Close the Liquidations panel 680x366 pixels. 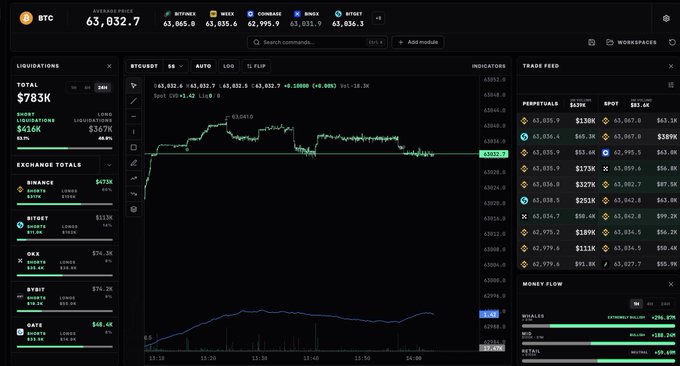[x=109, y=66]
